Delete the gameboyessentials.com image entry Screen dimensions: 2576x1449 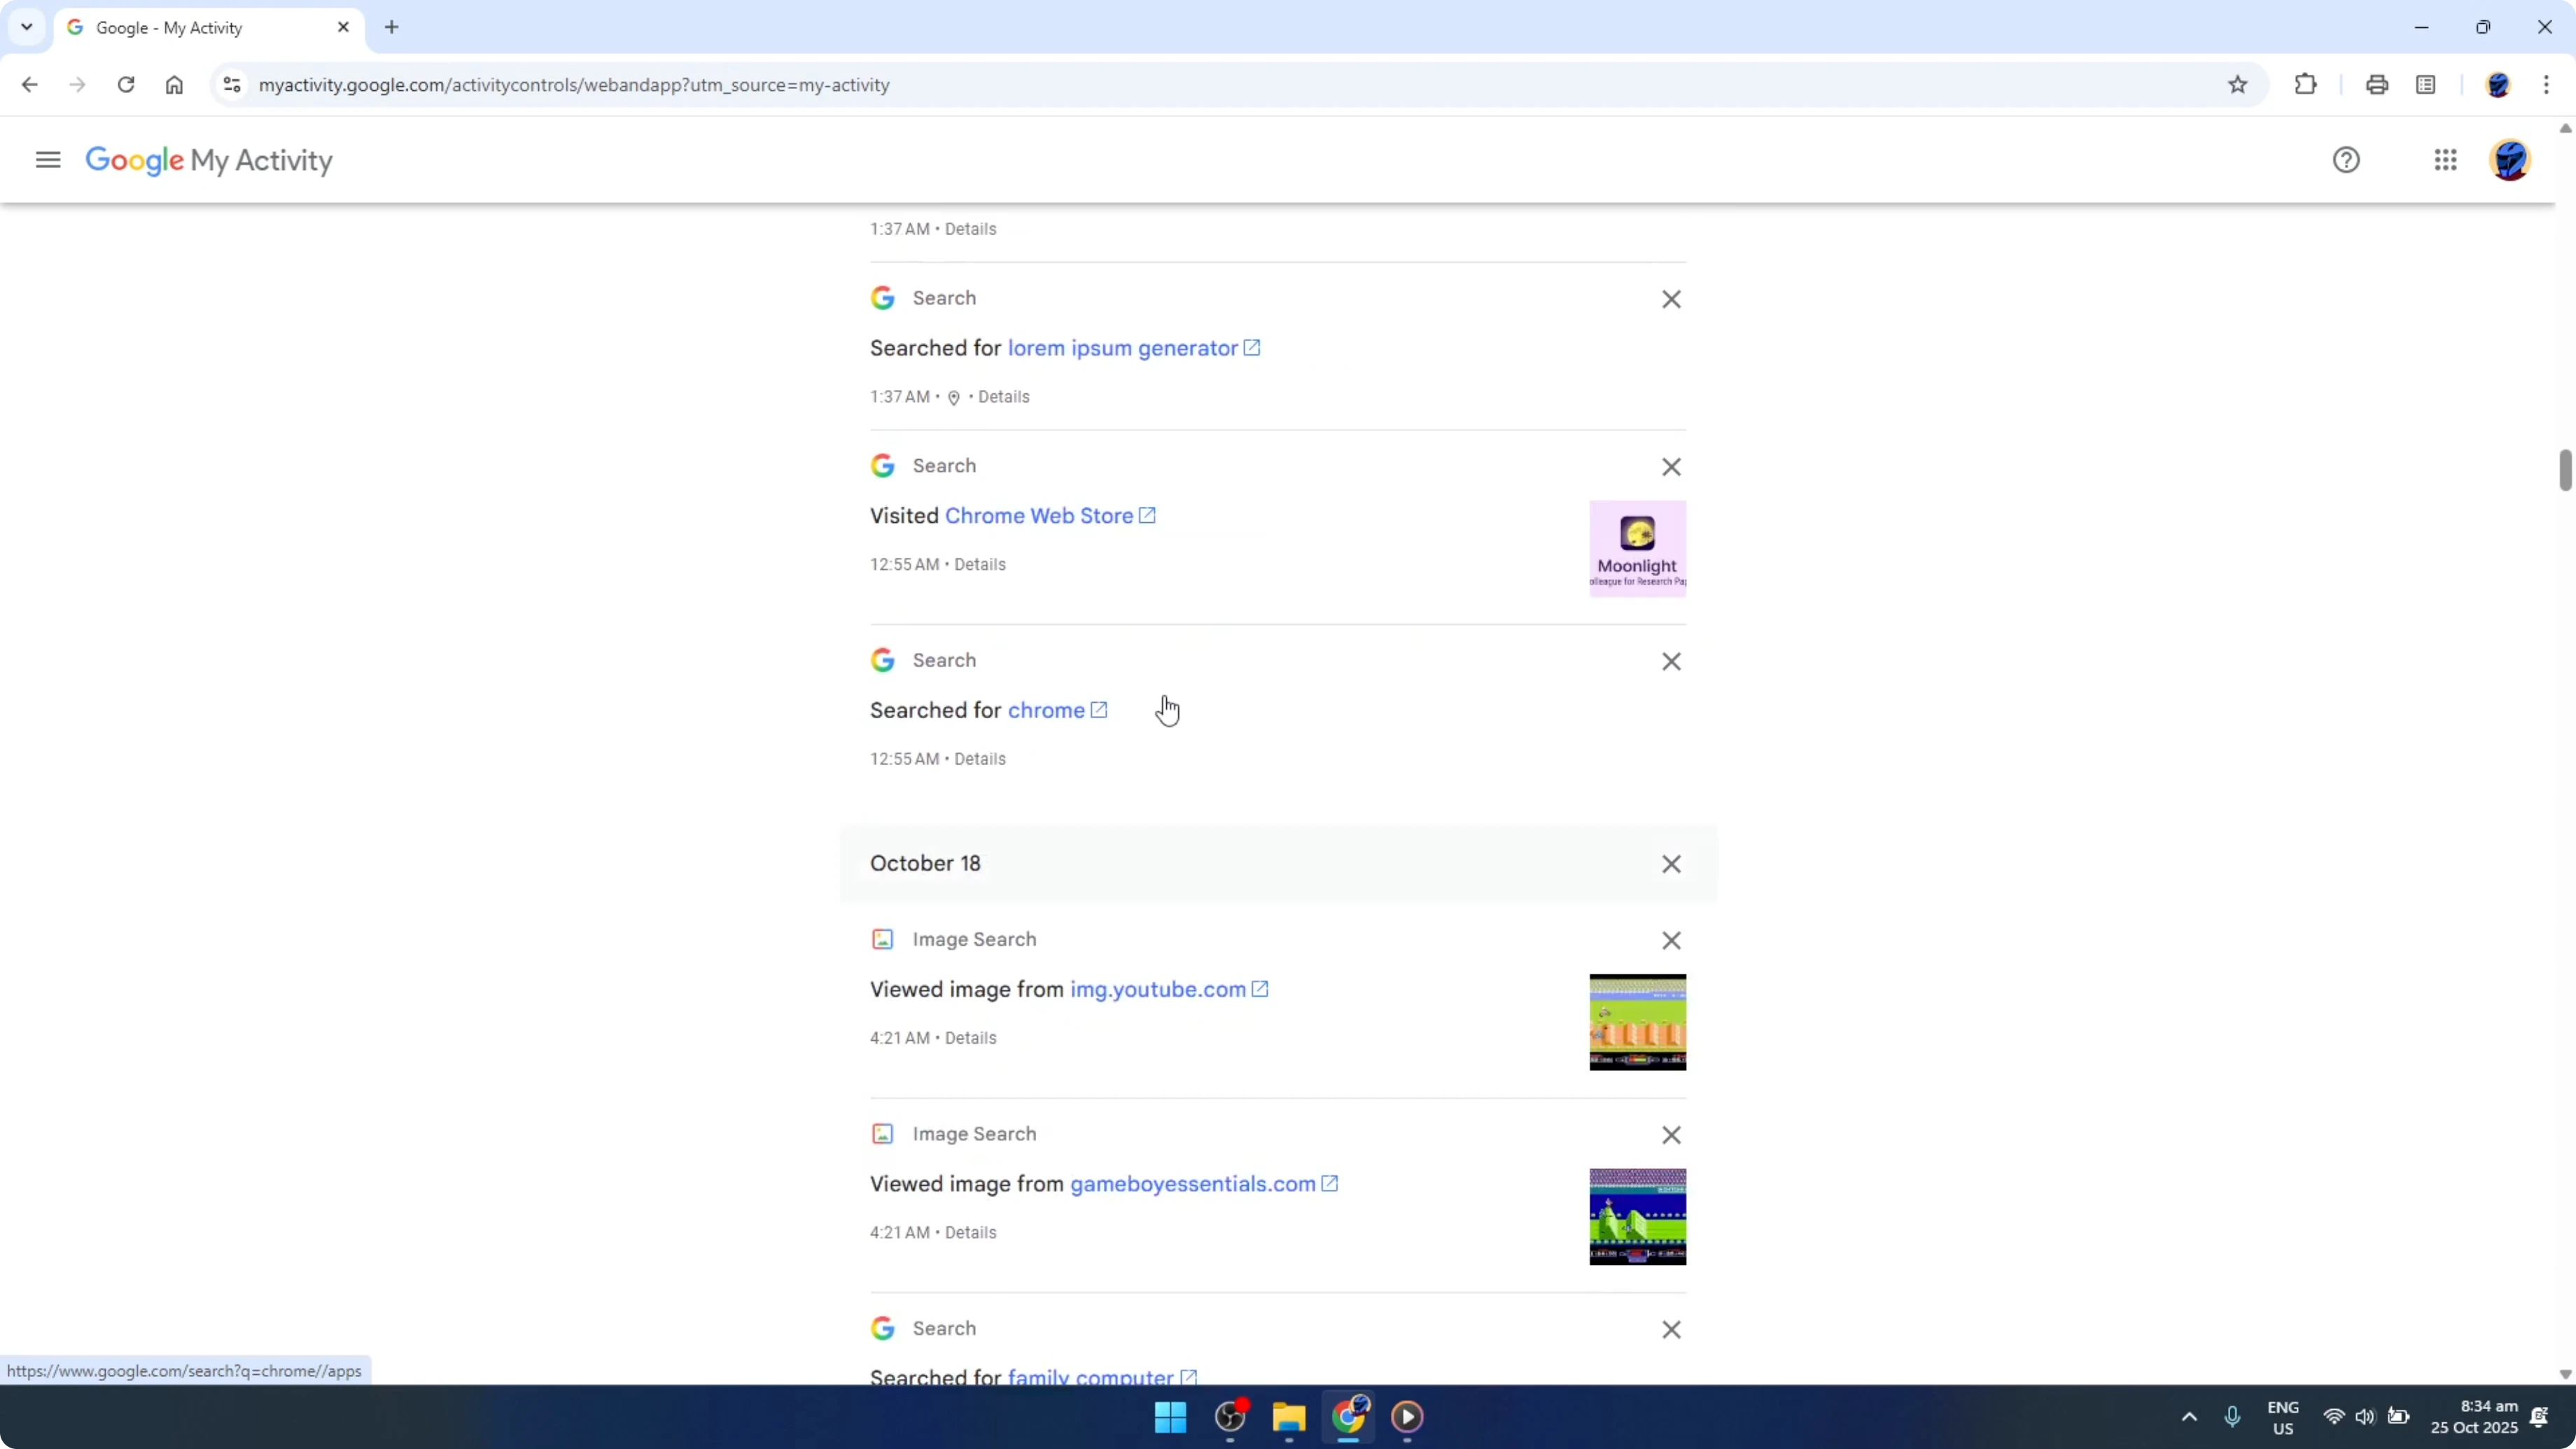(x=1671, y=1135)
